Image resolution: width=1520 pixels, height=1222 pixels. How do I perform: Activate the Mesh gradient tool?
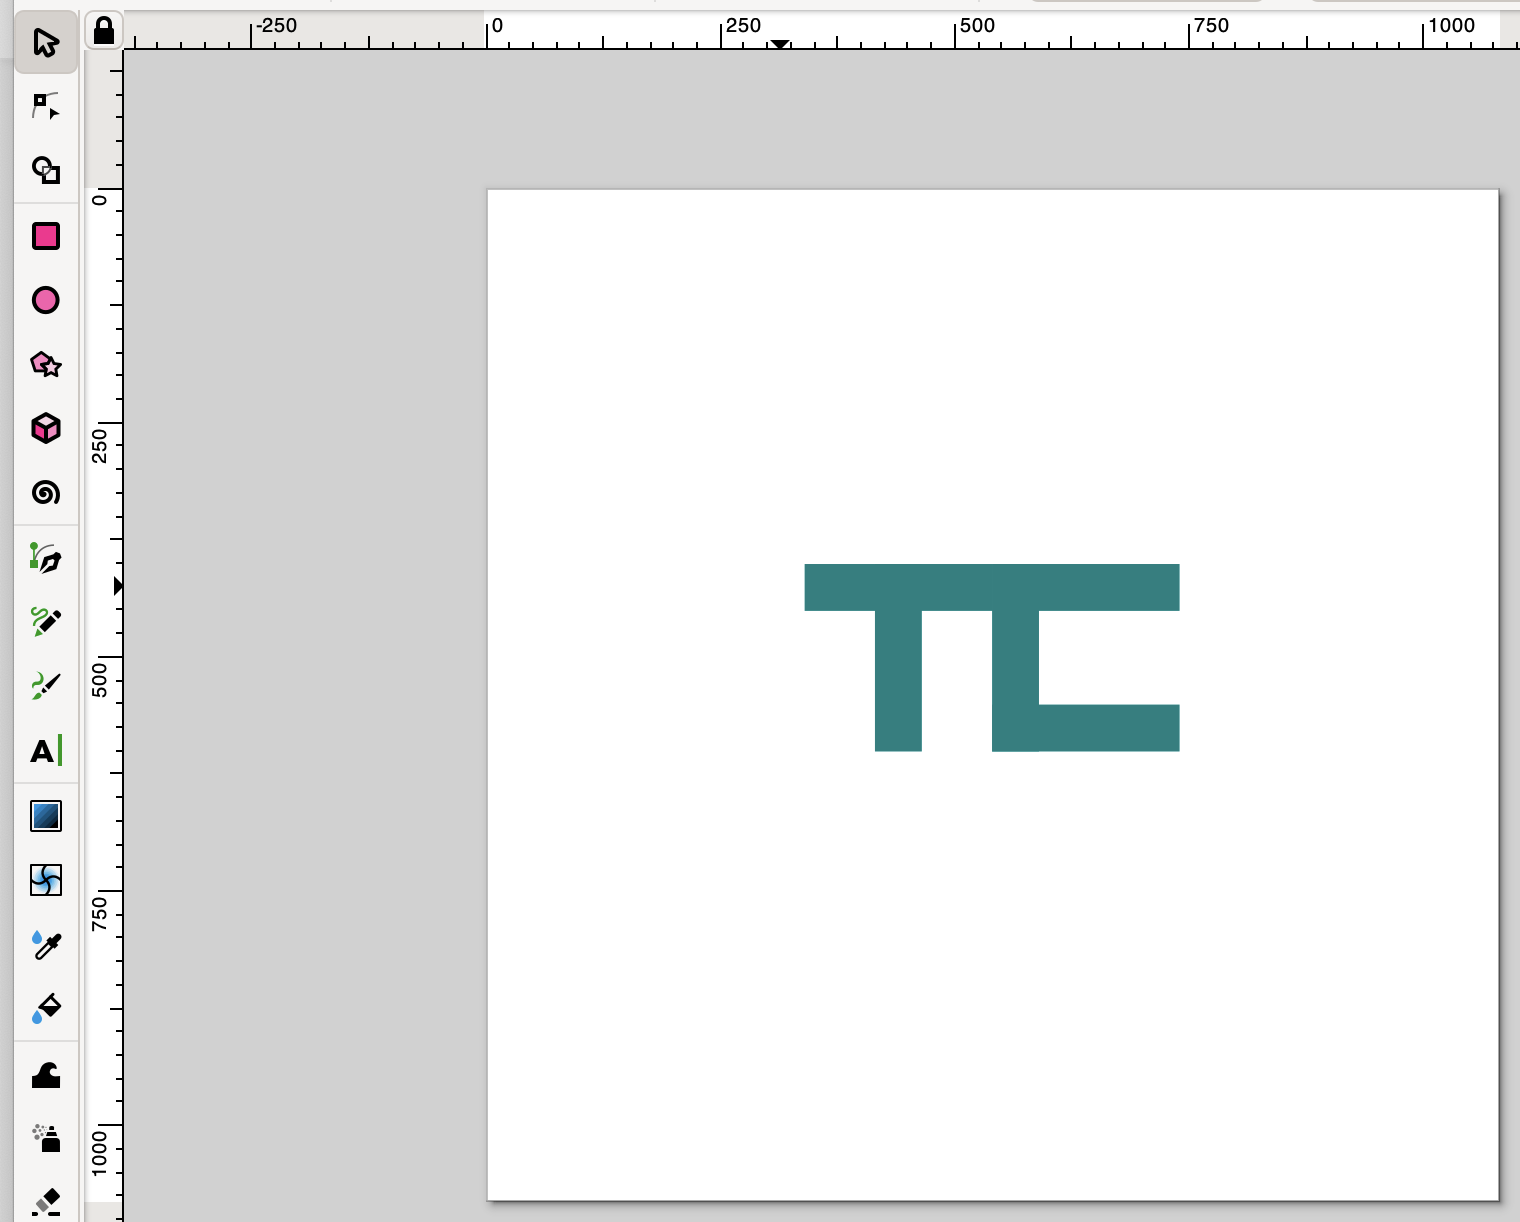point(46,880)
